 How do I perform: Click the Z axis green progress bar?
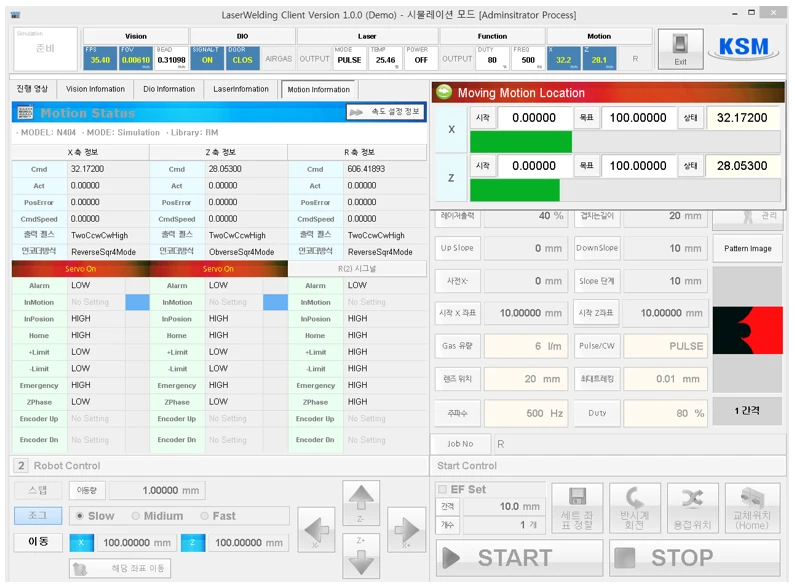pyautogui.click(x=515, y=190)
